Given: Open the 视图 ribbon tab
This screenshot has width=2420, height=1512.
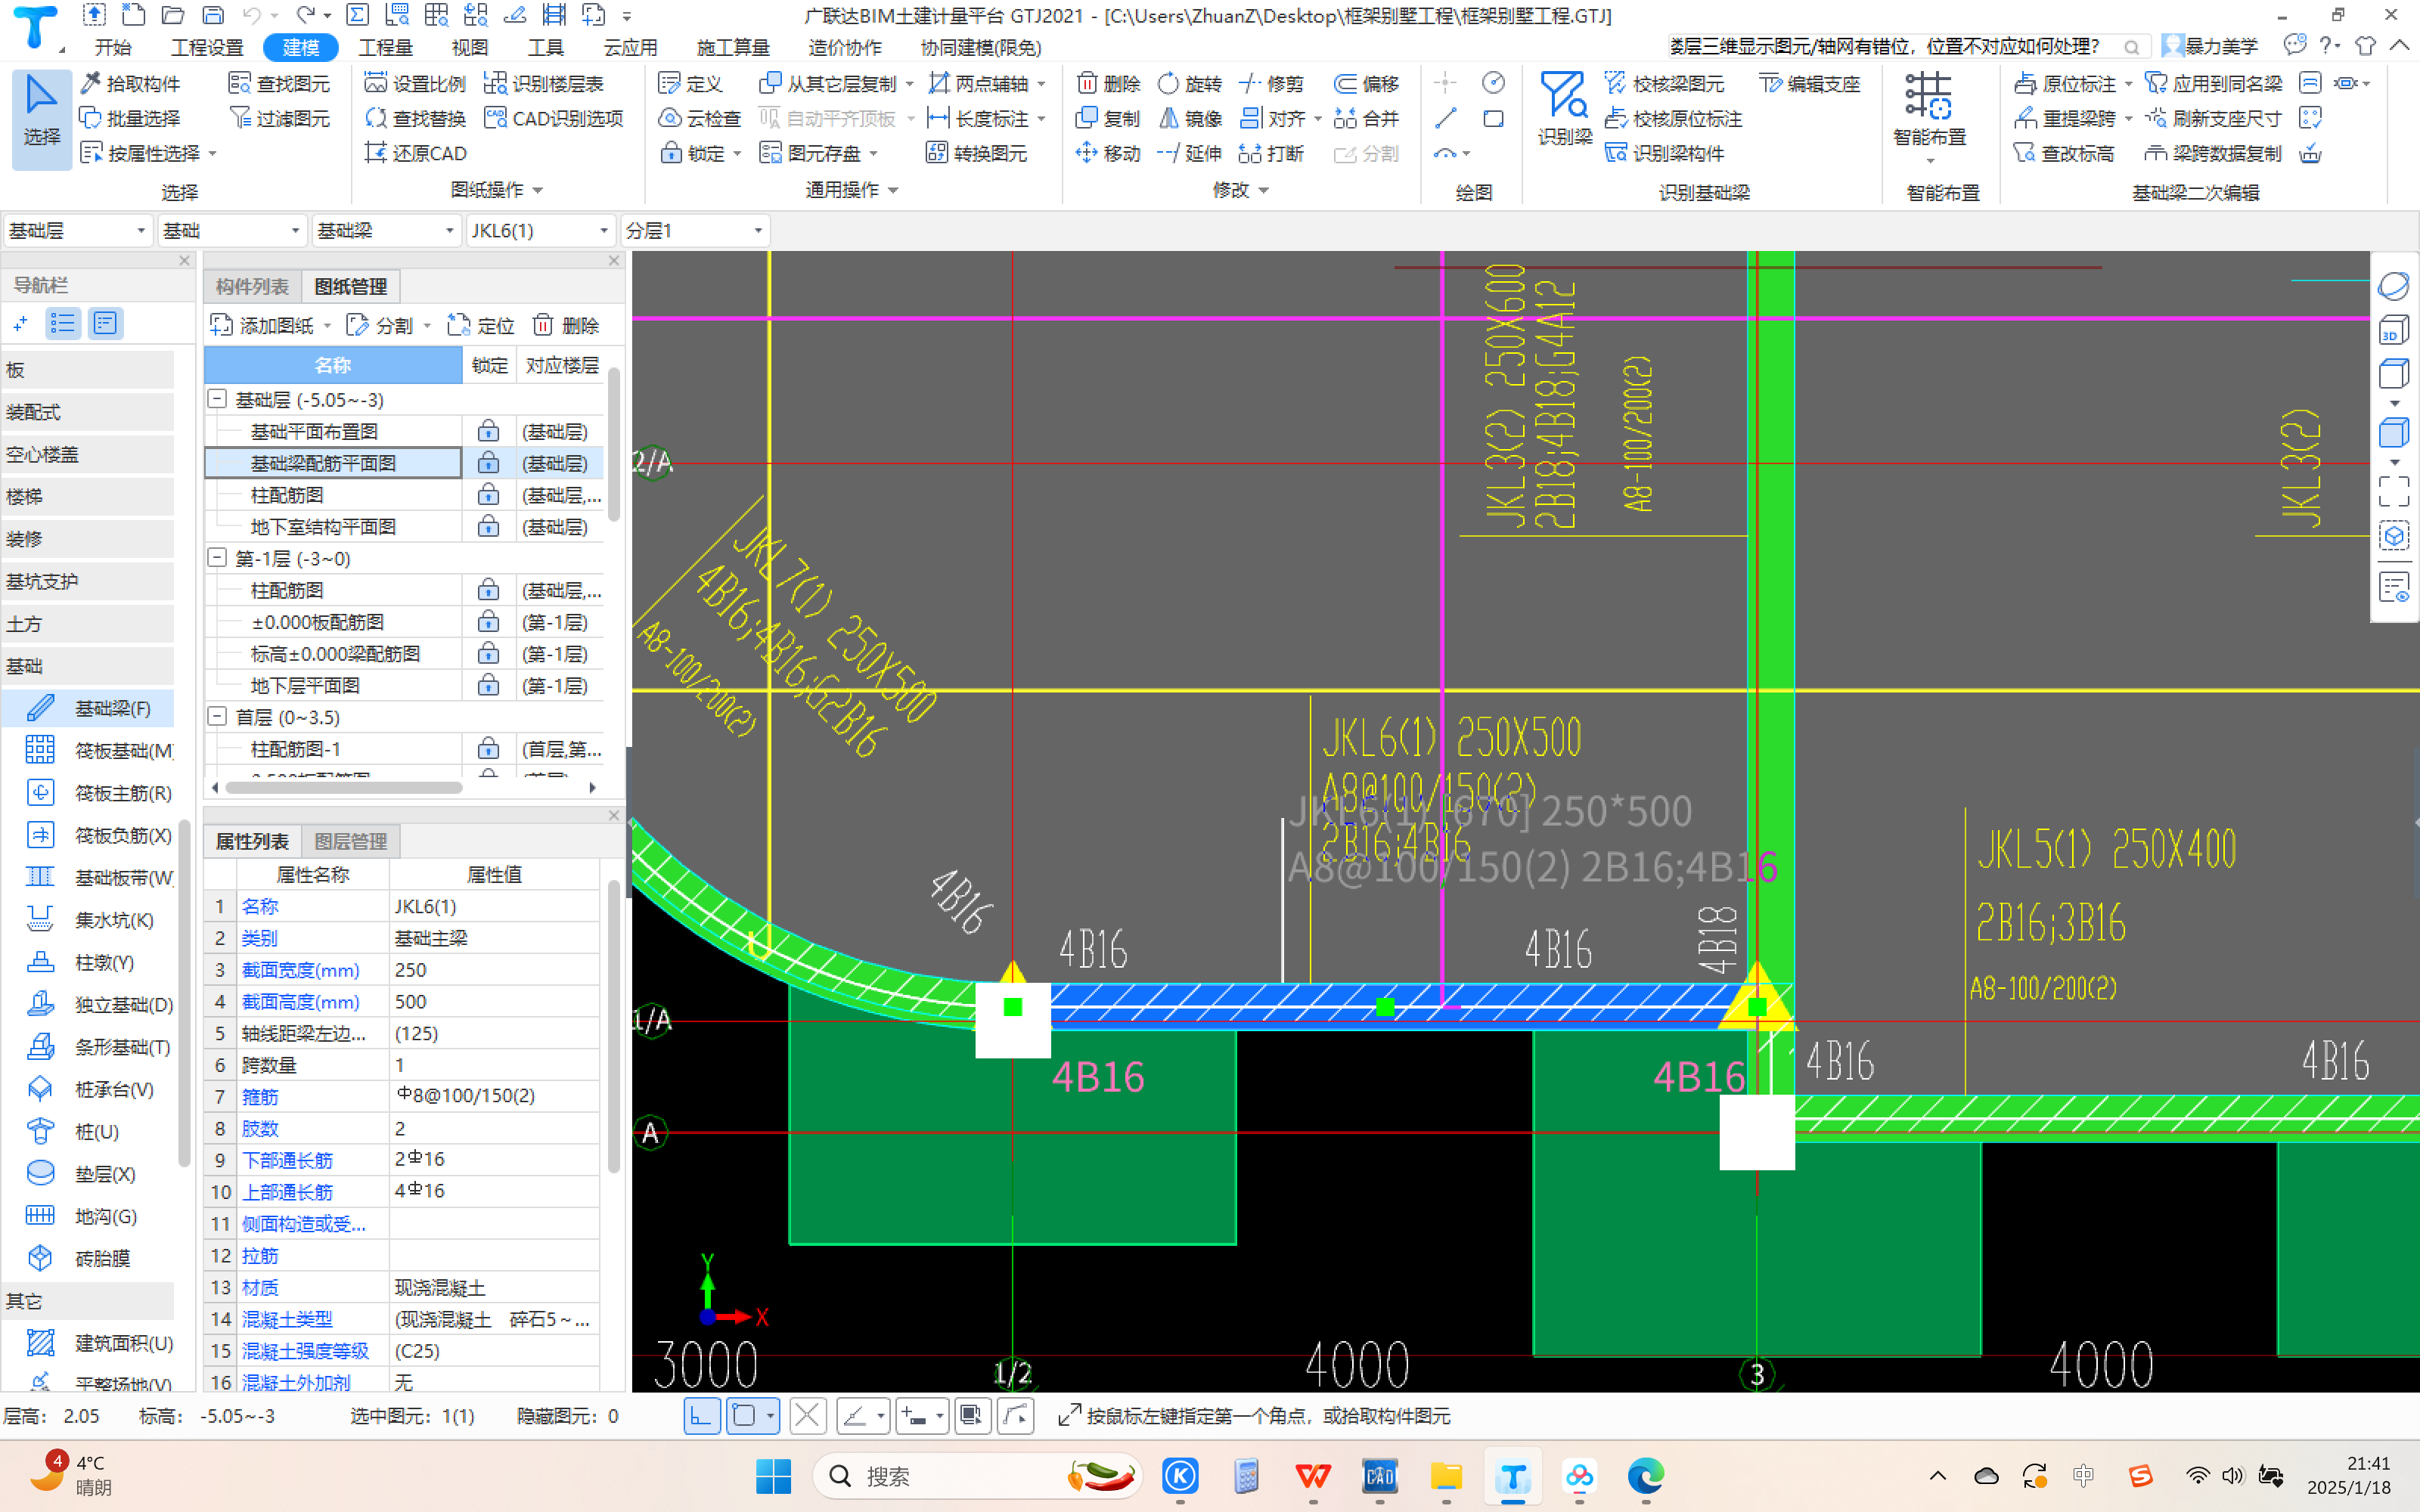Looking at the screenshot, I should [469, 47].
